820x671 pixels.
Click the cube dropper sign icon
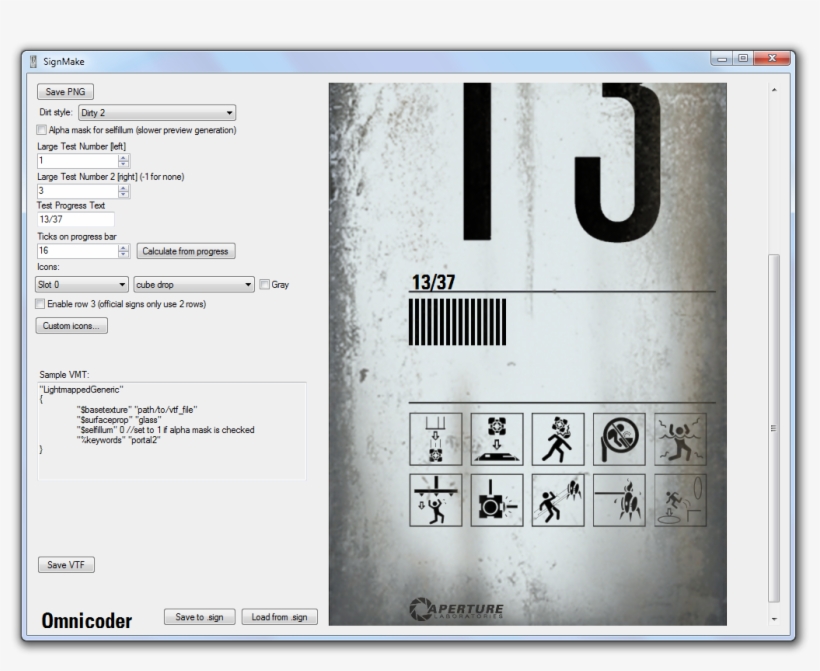click(x=436, y=439)
